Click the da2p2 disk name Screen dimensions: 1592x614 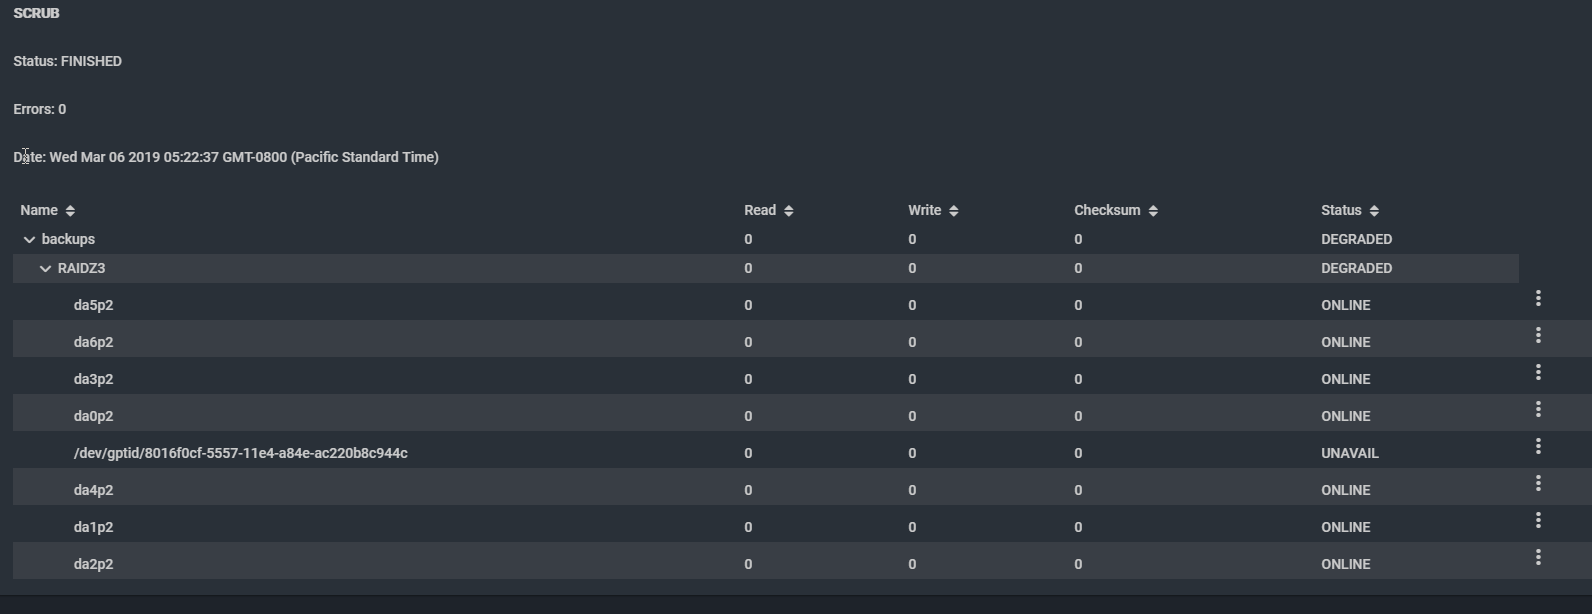(93, 564)
